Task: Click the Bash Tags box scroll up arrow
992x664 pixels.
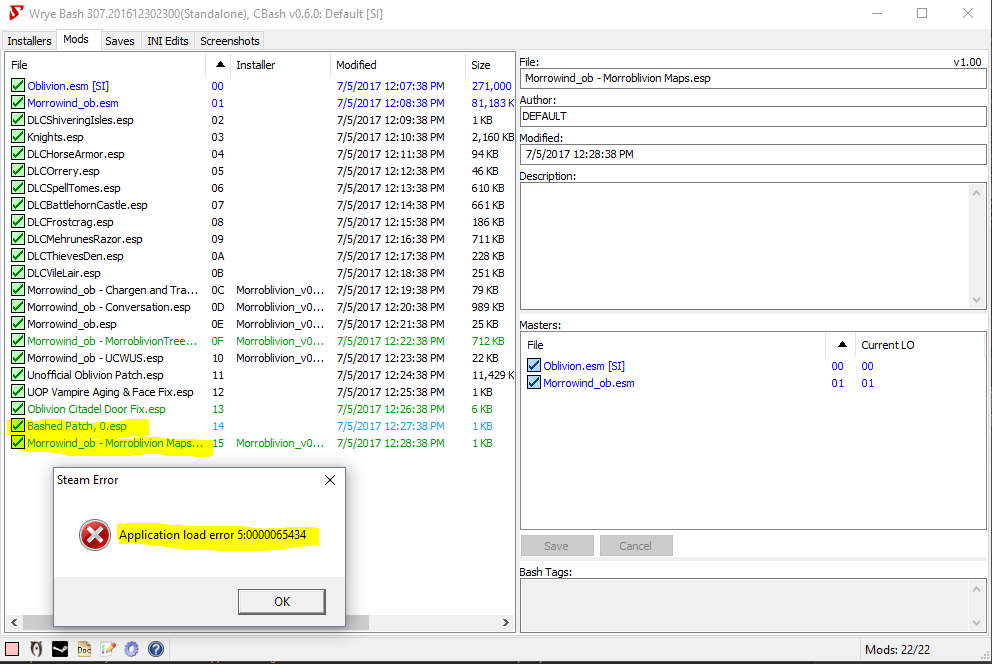Action: tap(976, 589)
